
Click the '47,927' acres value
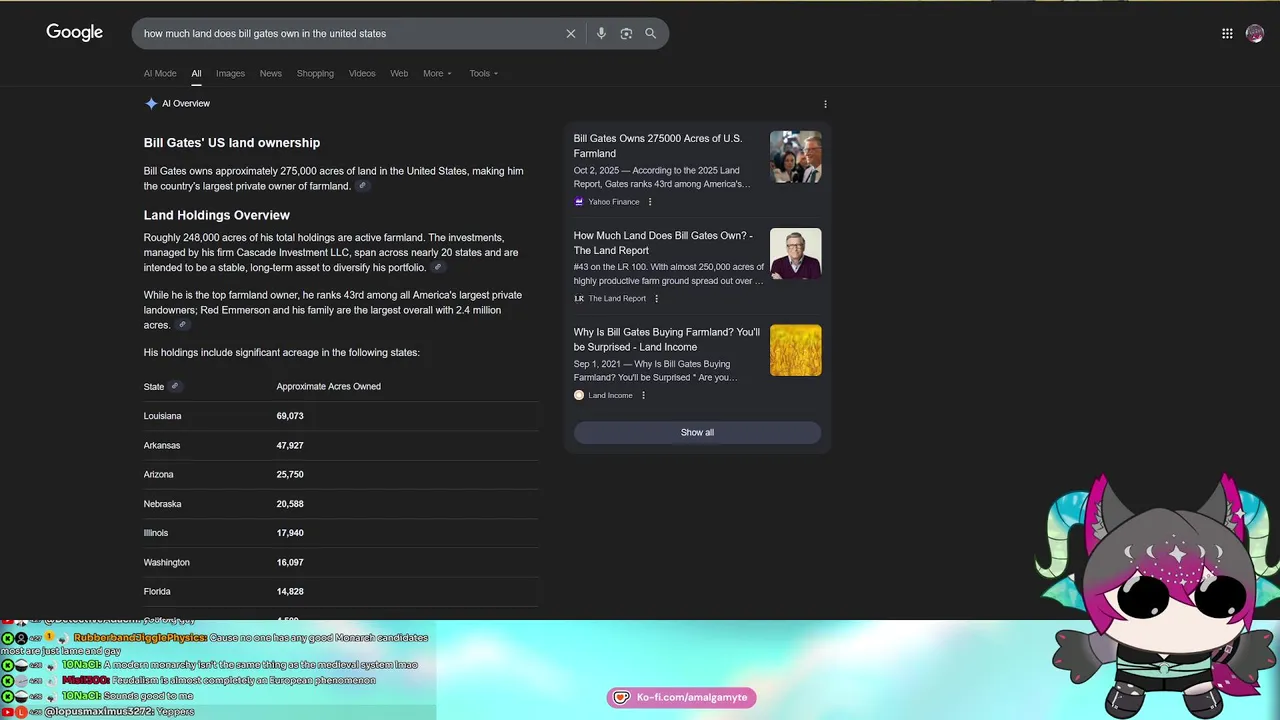[x=290, y=445]
